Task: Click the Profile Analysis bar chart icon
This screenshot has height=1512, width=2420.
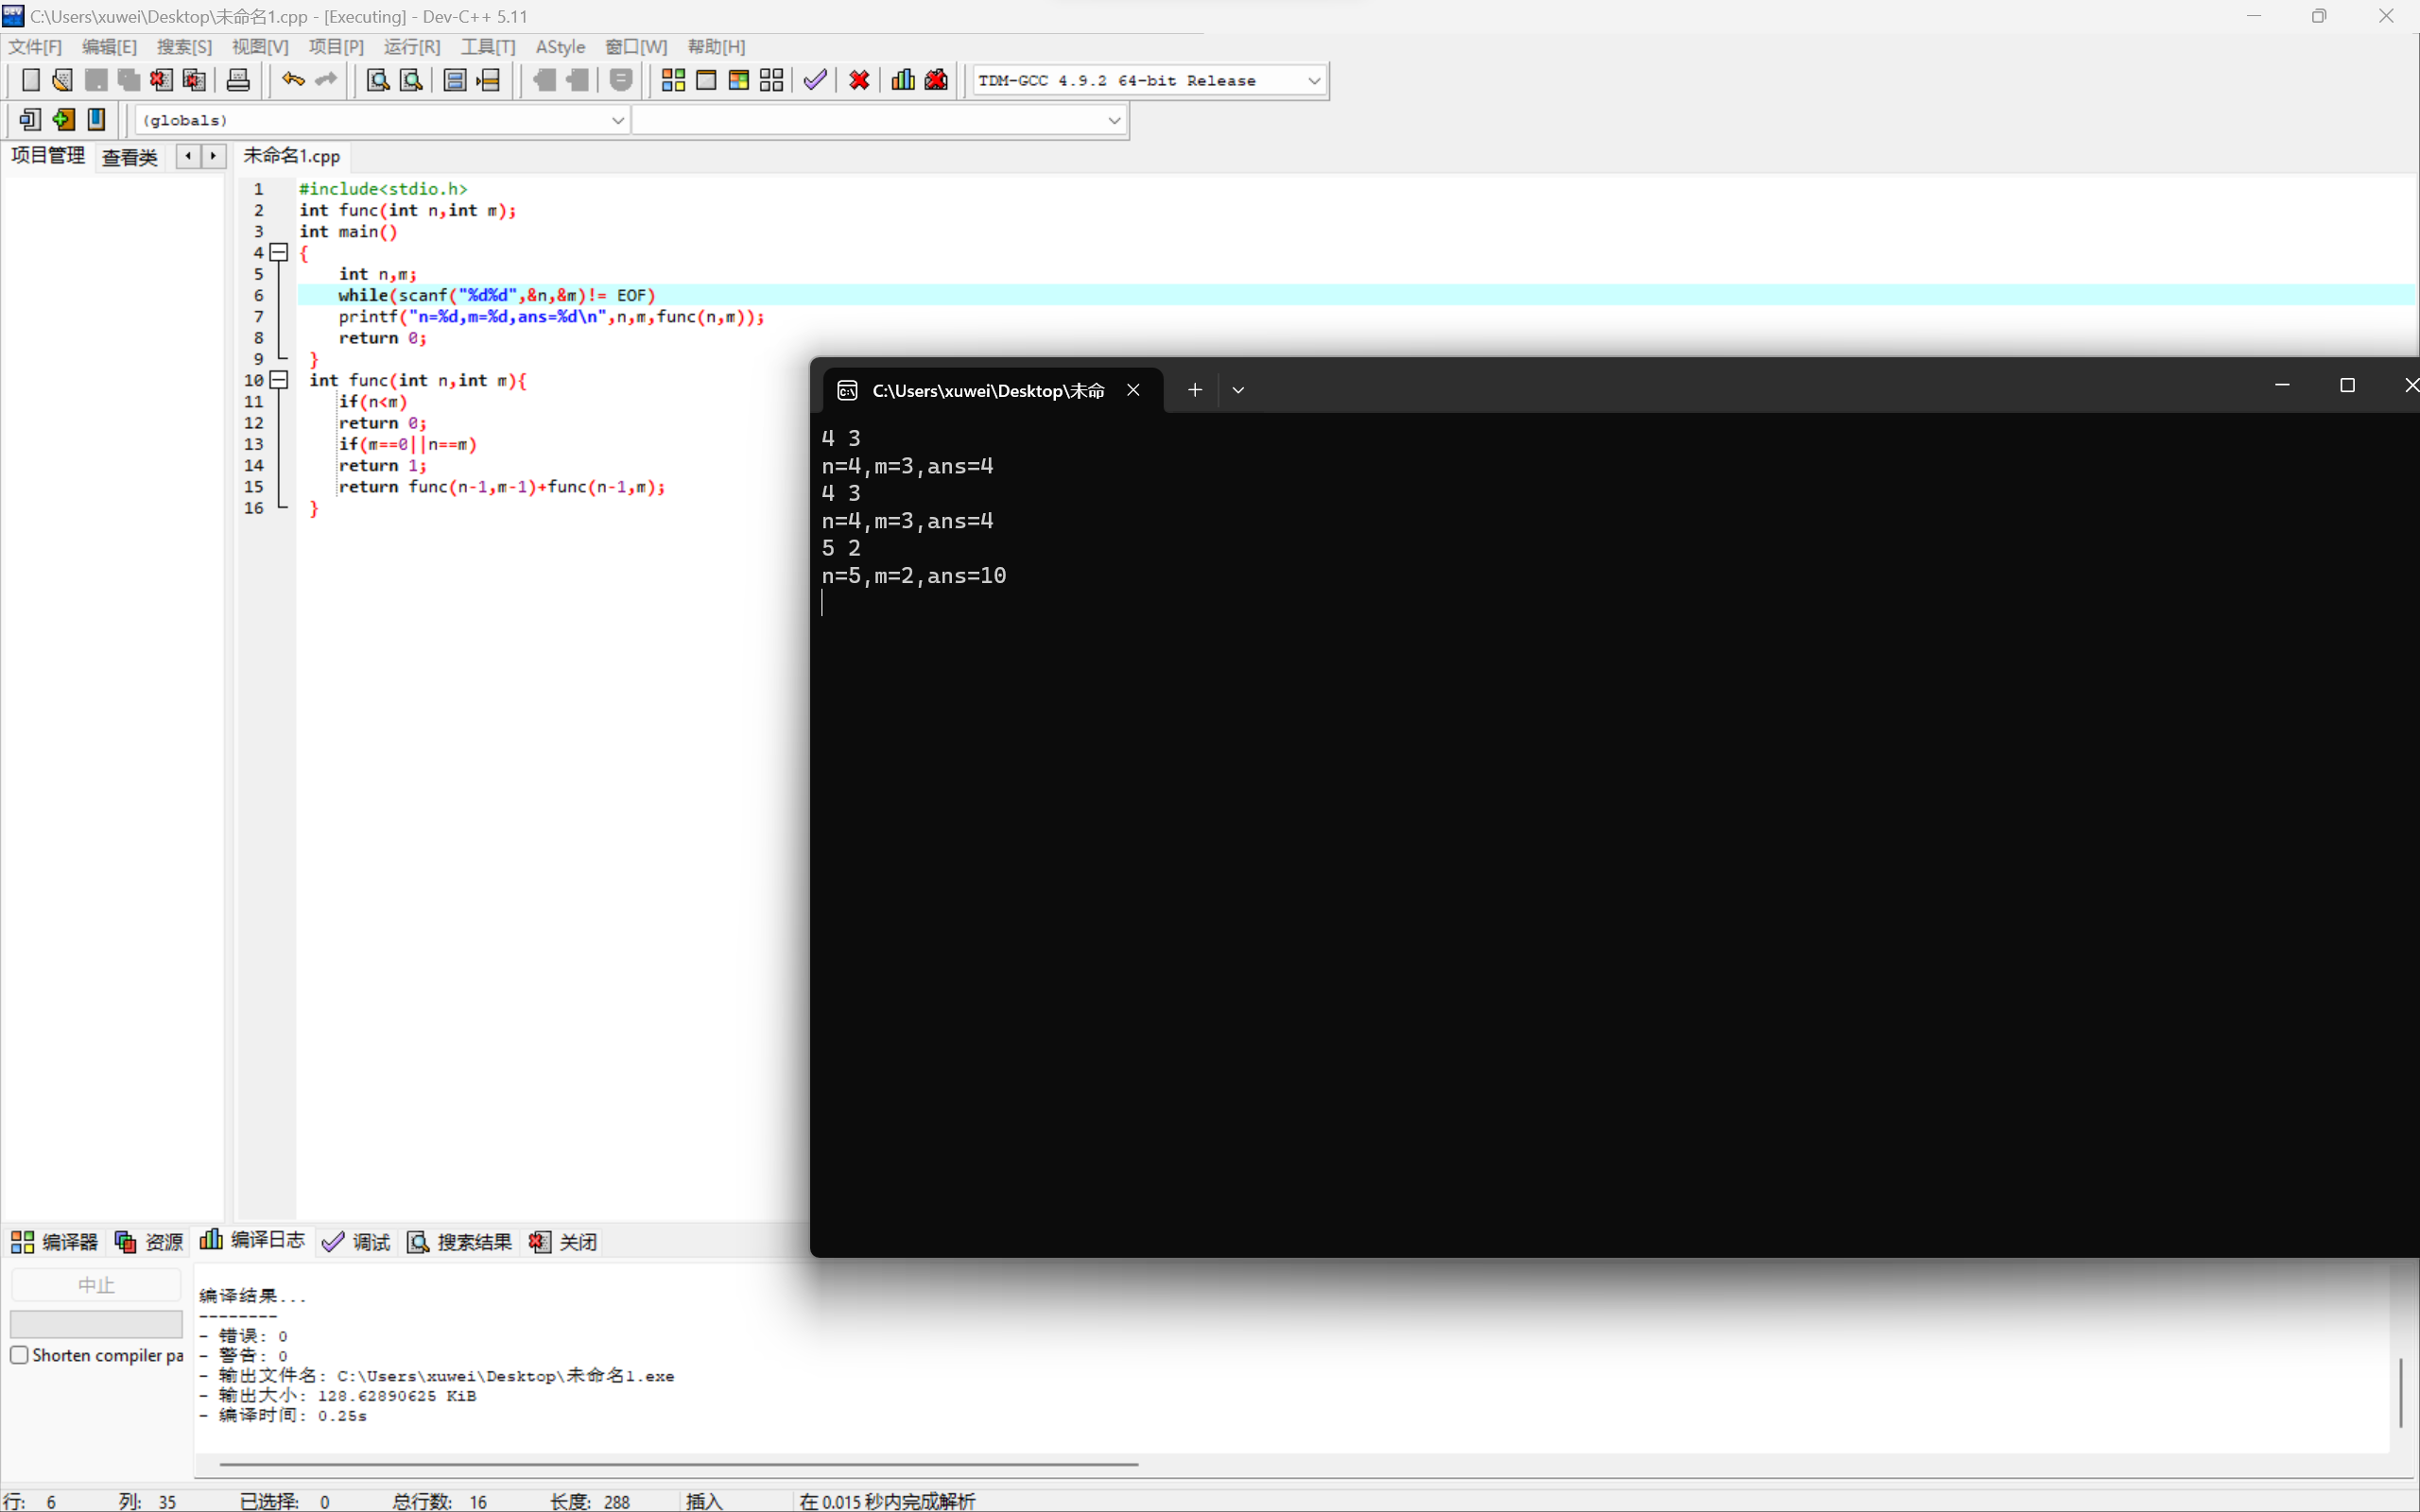Action: (x=903, y=80)
